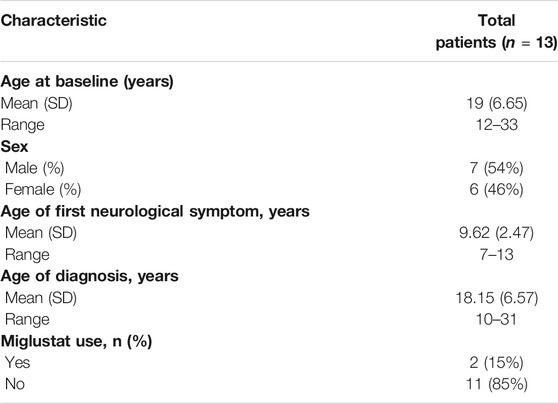Click the range value 7–13

[496, 255]
